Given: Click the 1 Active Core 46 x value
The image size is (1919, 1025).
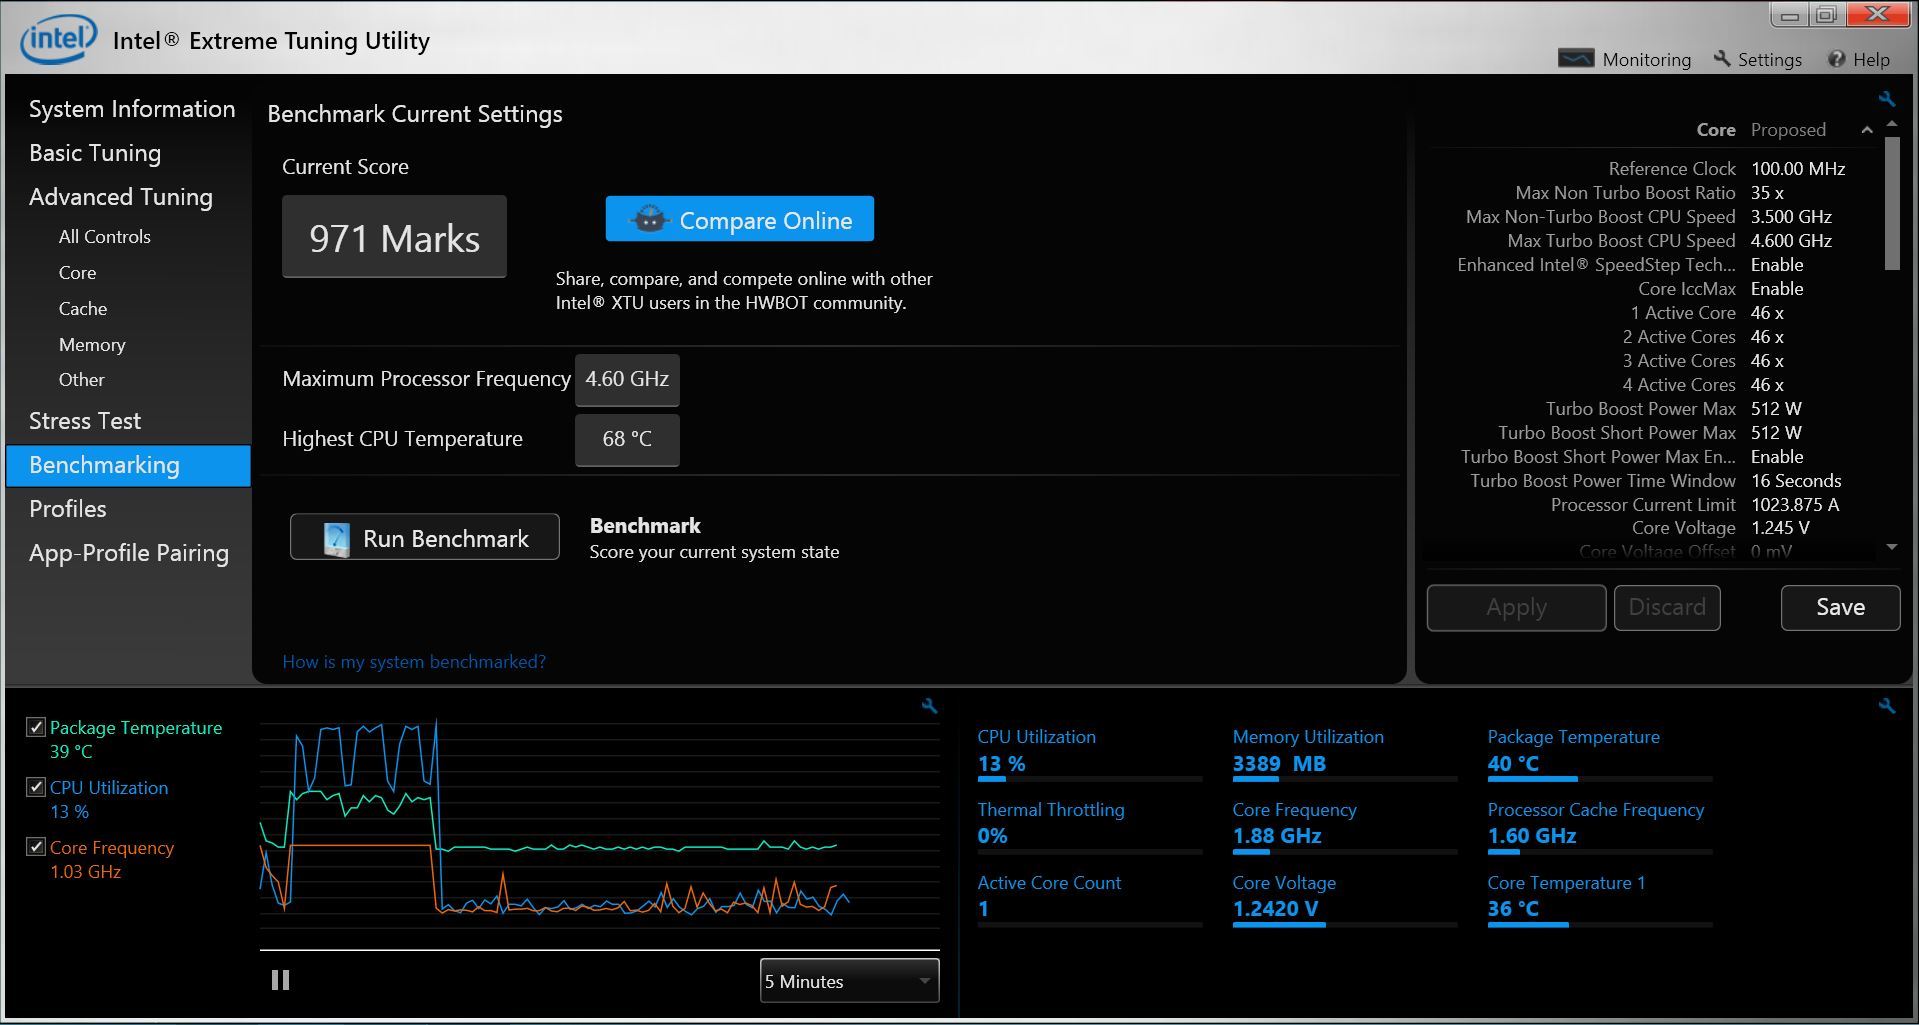Looking at the screenshot, I should click(1767, 313).
